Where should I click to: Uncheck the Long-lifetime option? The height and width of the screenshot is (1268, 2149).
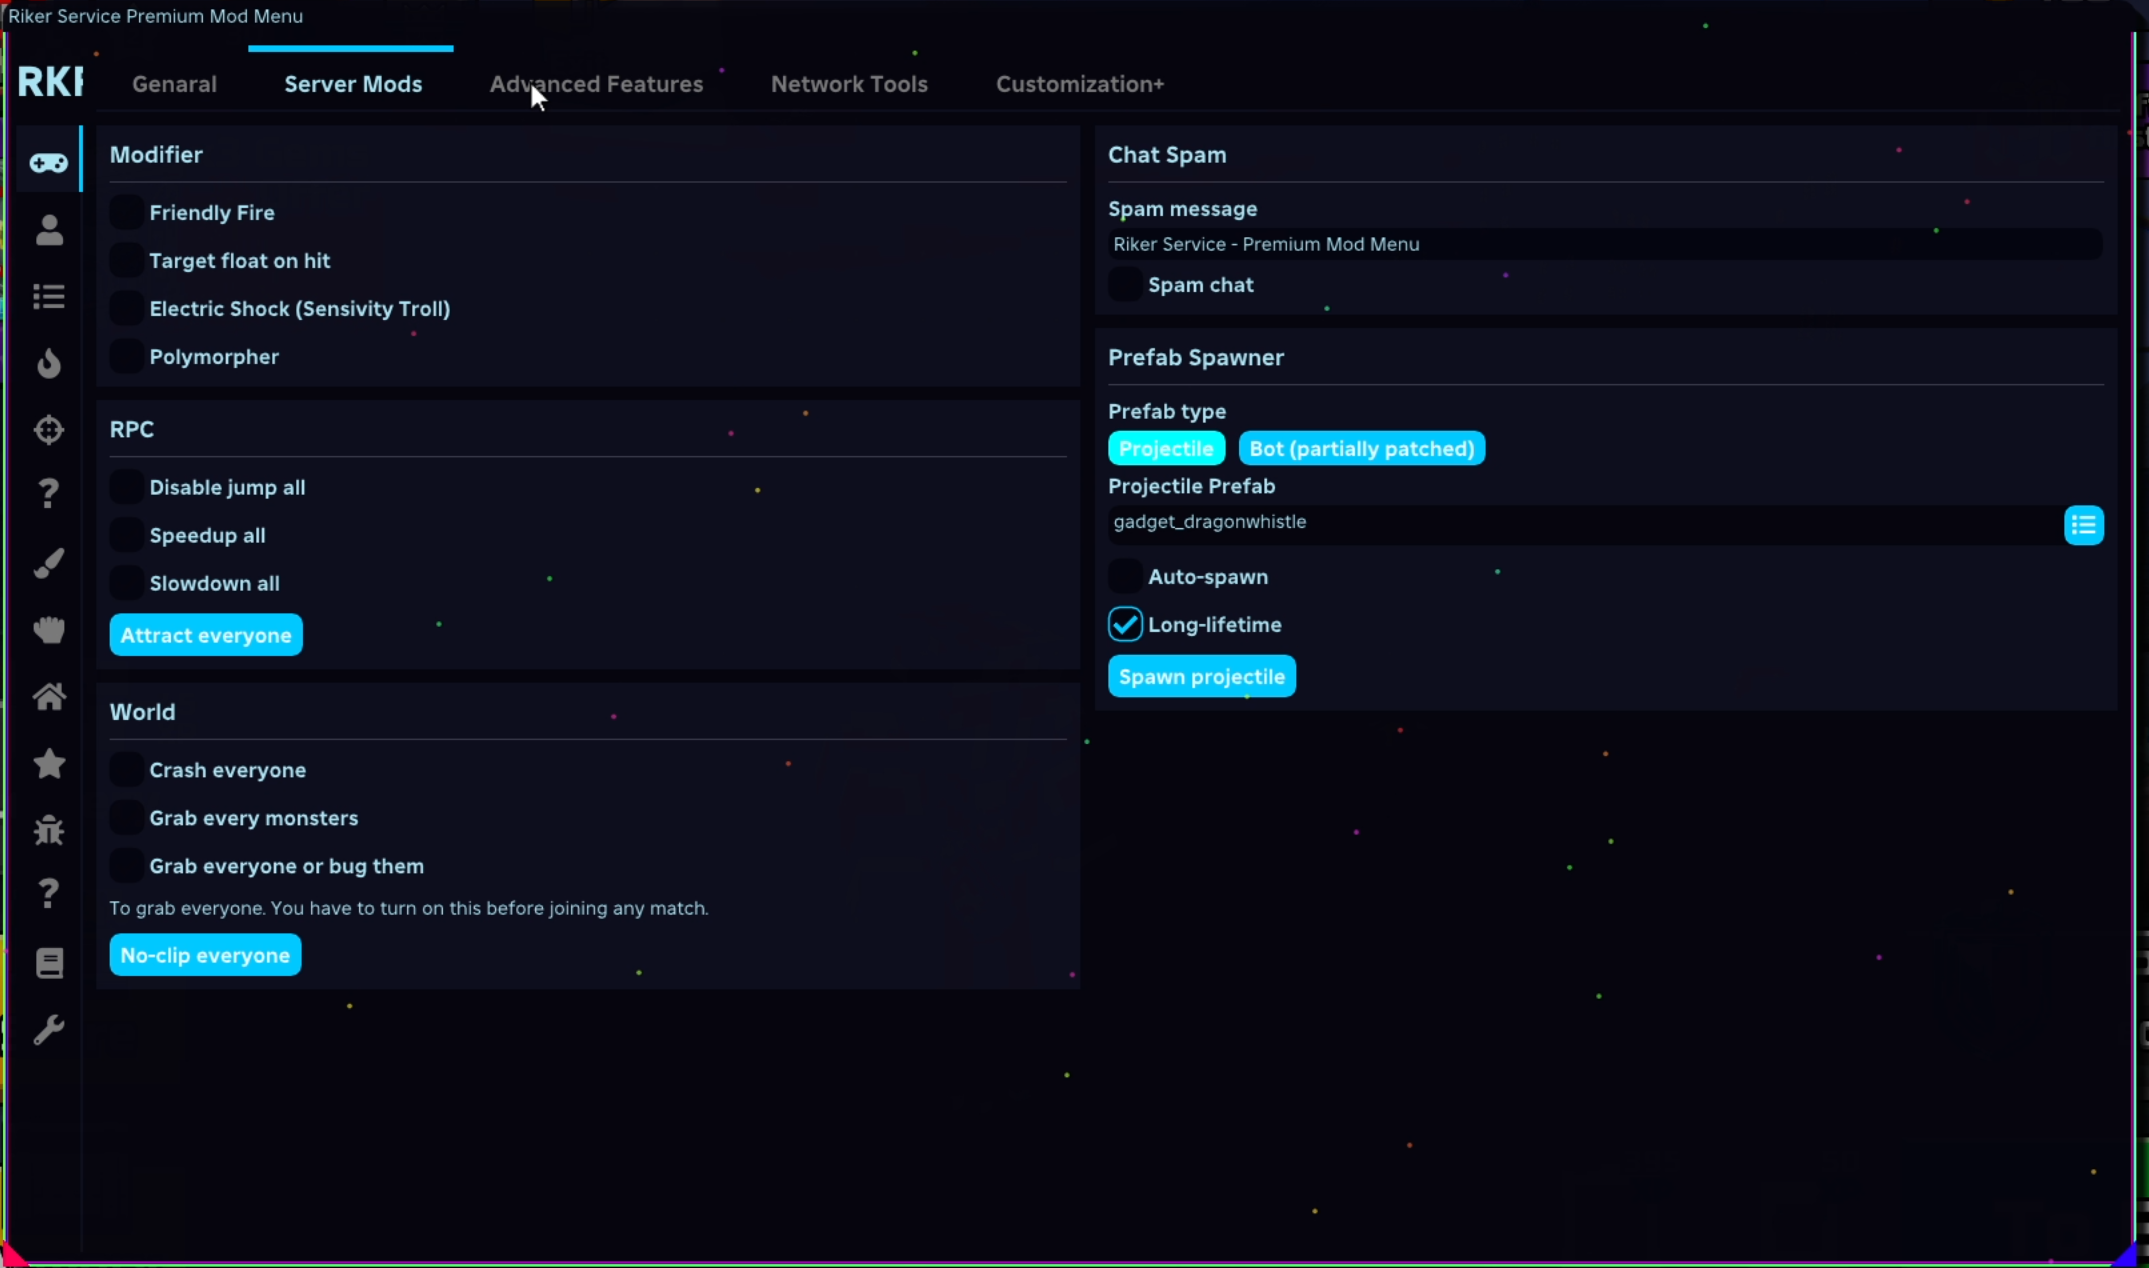(1125, 624)
